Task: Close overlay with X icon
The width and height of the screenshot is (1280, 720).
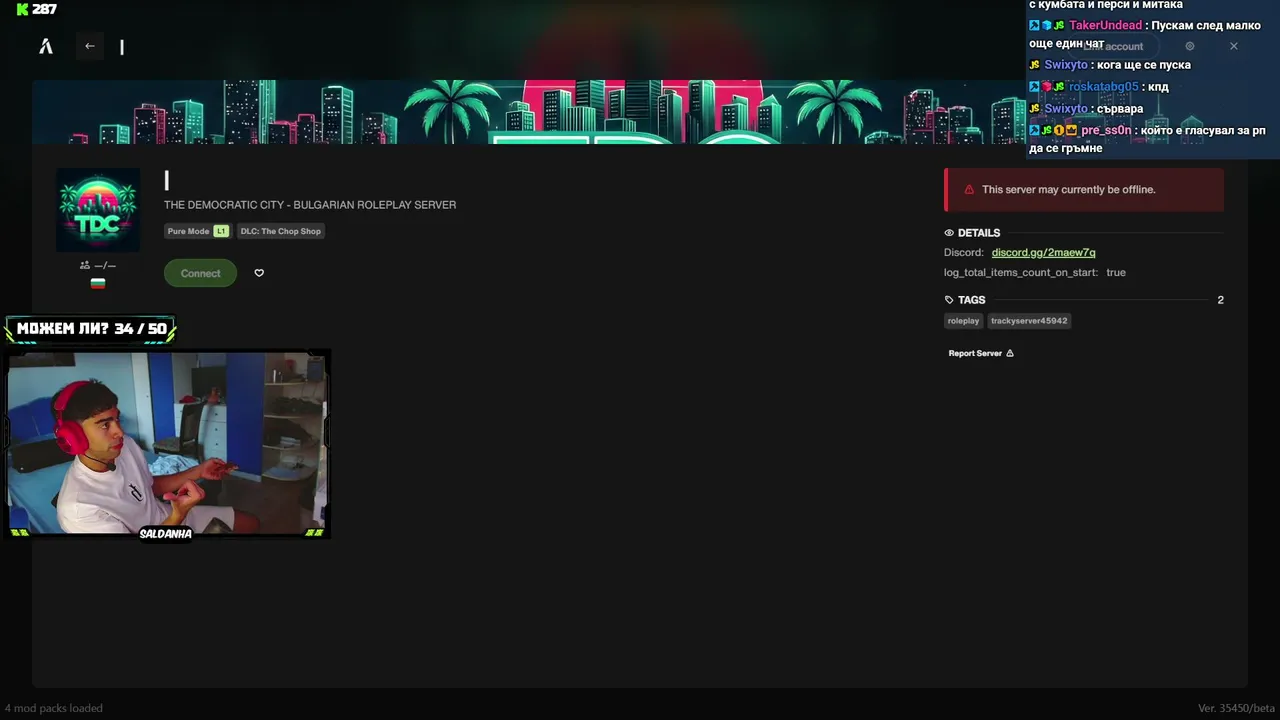Action: click(1234, 46)
